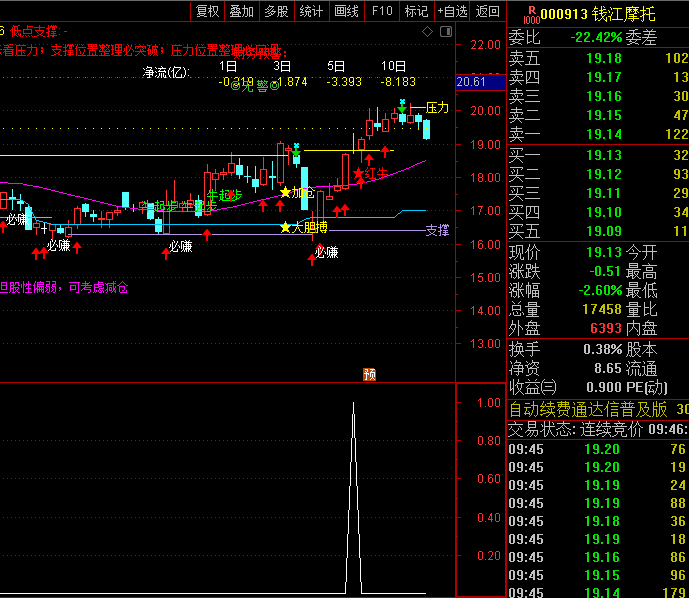Image resolution: width=689 pixels, height=598 pixels.
Task: Click the 自动续费通达信普及版 banner link
Action: tap(588, 410)
